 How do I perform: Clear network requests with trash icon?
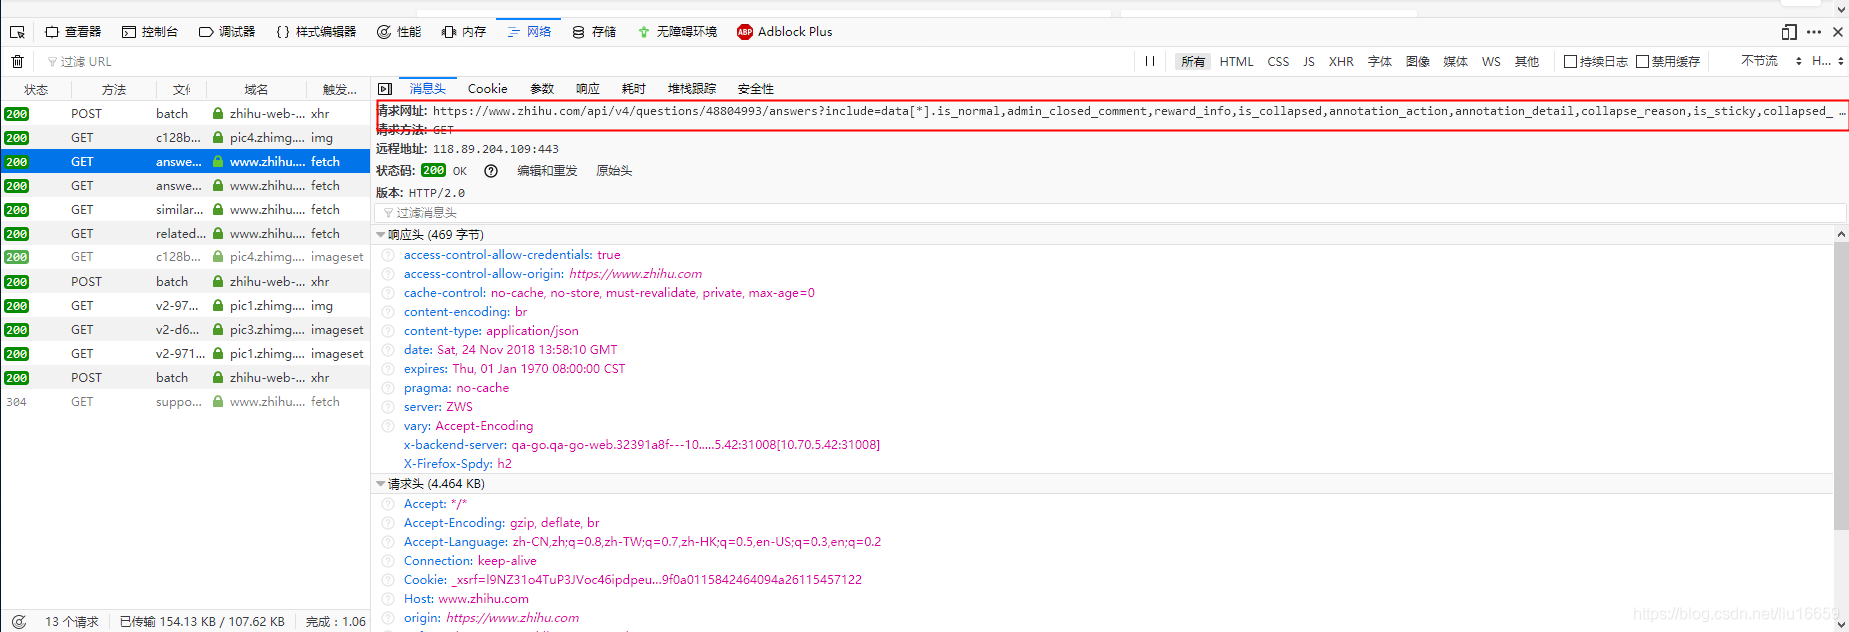[x=17, y=61]
